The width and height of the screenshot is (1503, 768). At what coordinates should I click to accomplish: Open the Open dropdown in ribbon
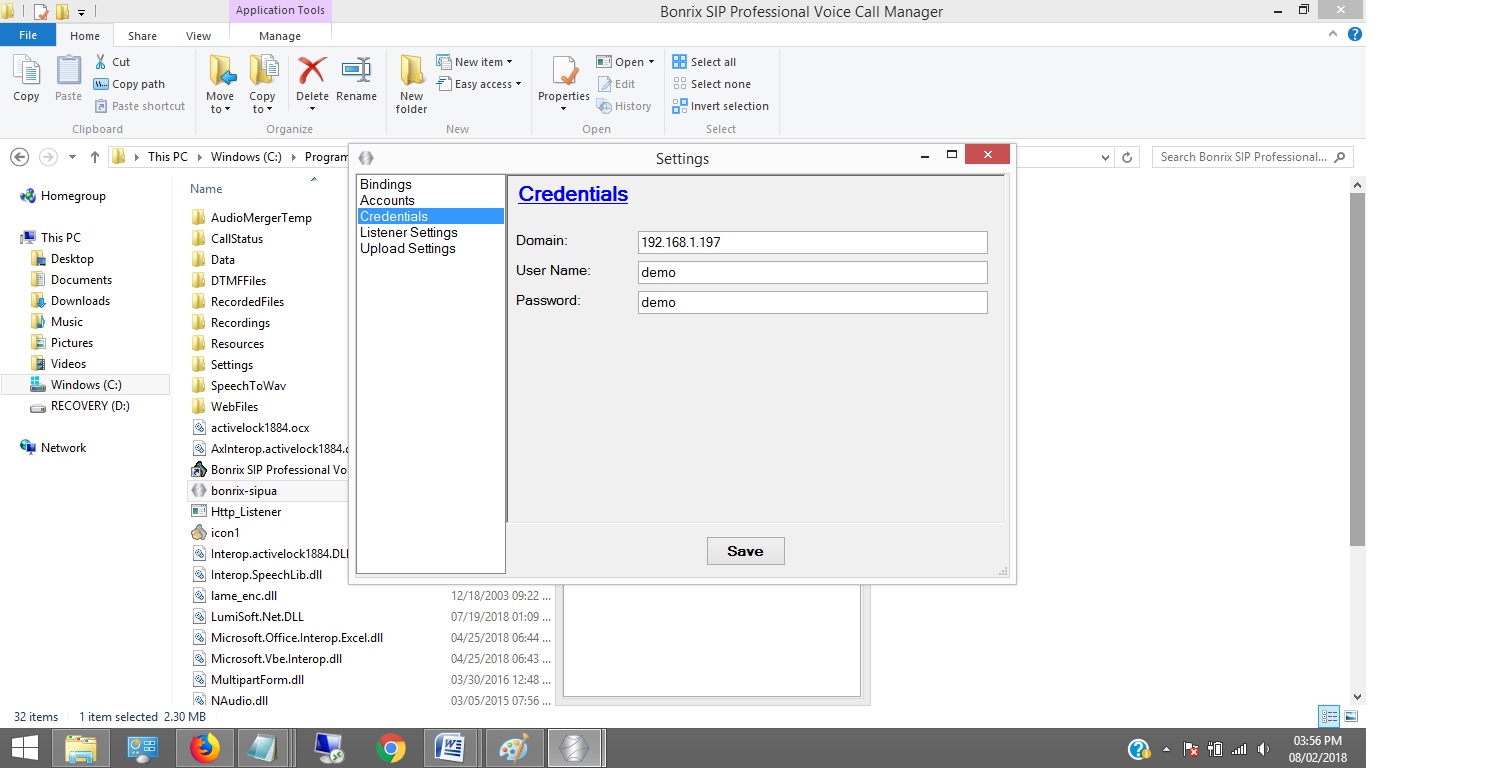[625, 62]
